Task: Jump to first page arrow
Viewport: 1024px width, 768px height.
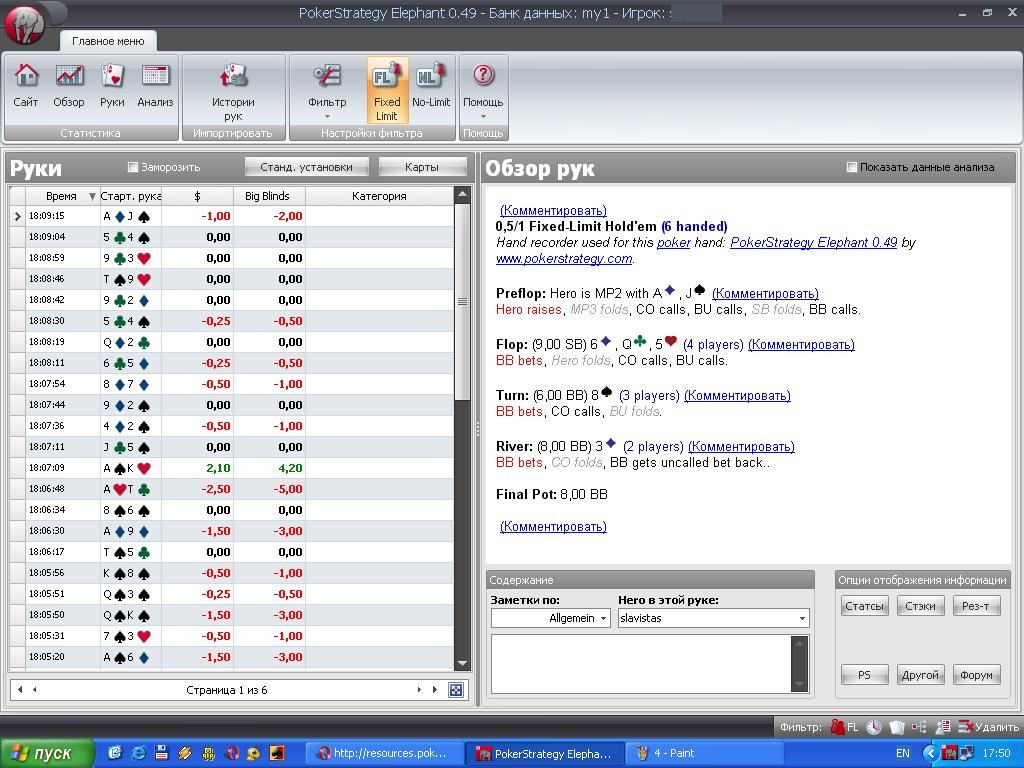Action: click(x=20, y=690)
